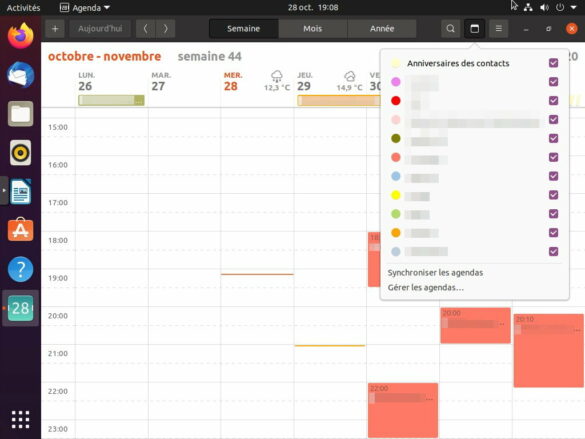Go to previous week arrow
The height and width of the screenshot is (439, 585).
tap(146, 29)
